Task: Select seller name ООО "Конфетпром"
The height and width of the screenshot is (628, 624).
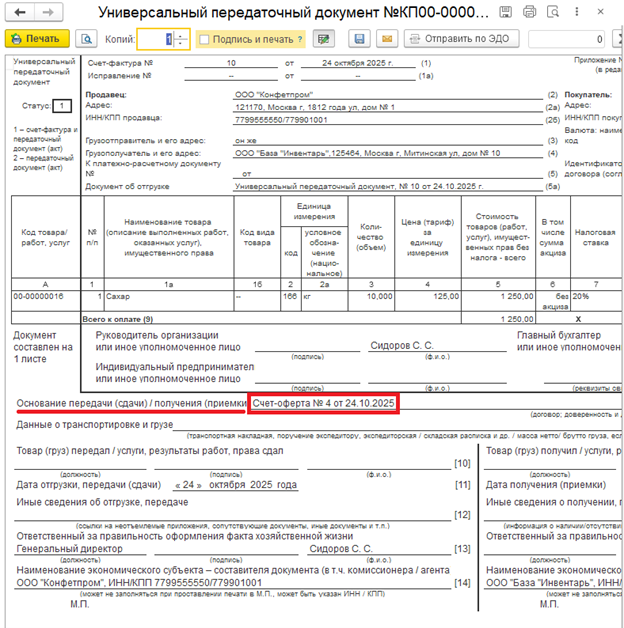Action: 274,95
